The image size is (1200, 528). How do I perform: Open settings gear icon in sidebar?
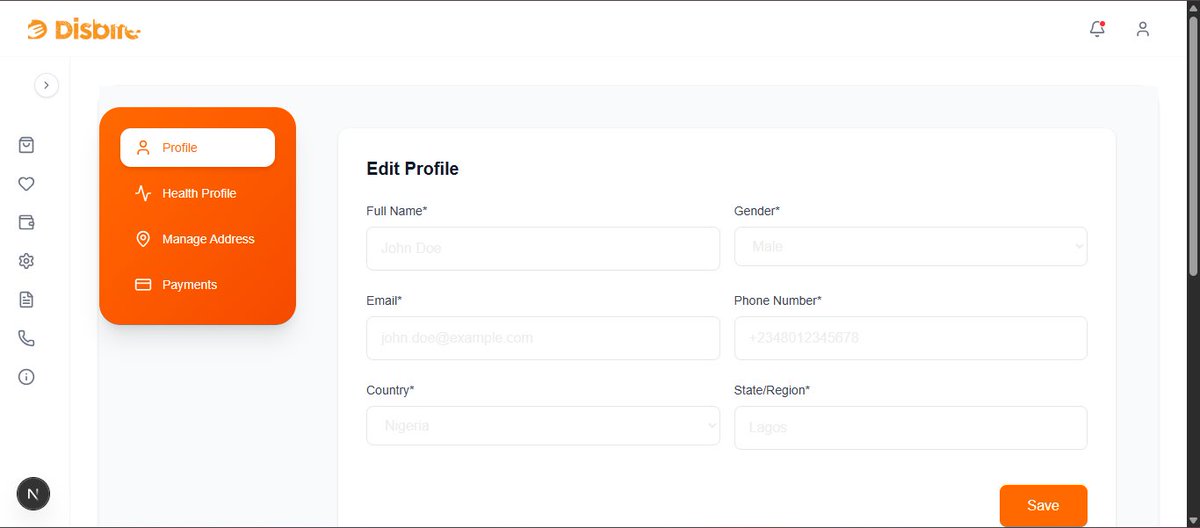point(27,261)
